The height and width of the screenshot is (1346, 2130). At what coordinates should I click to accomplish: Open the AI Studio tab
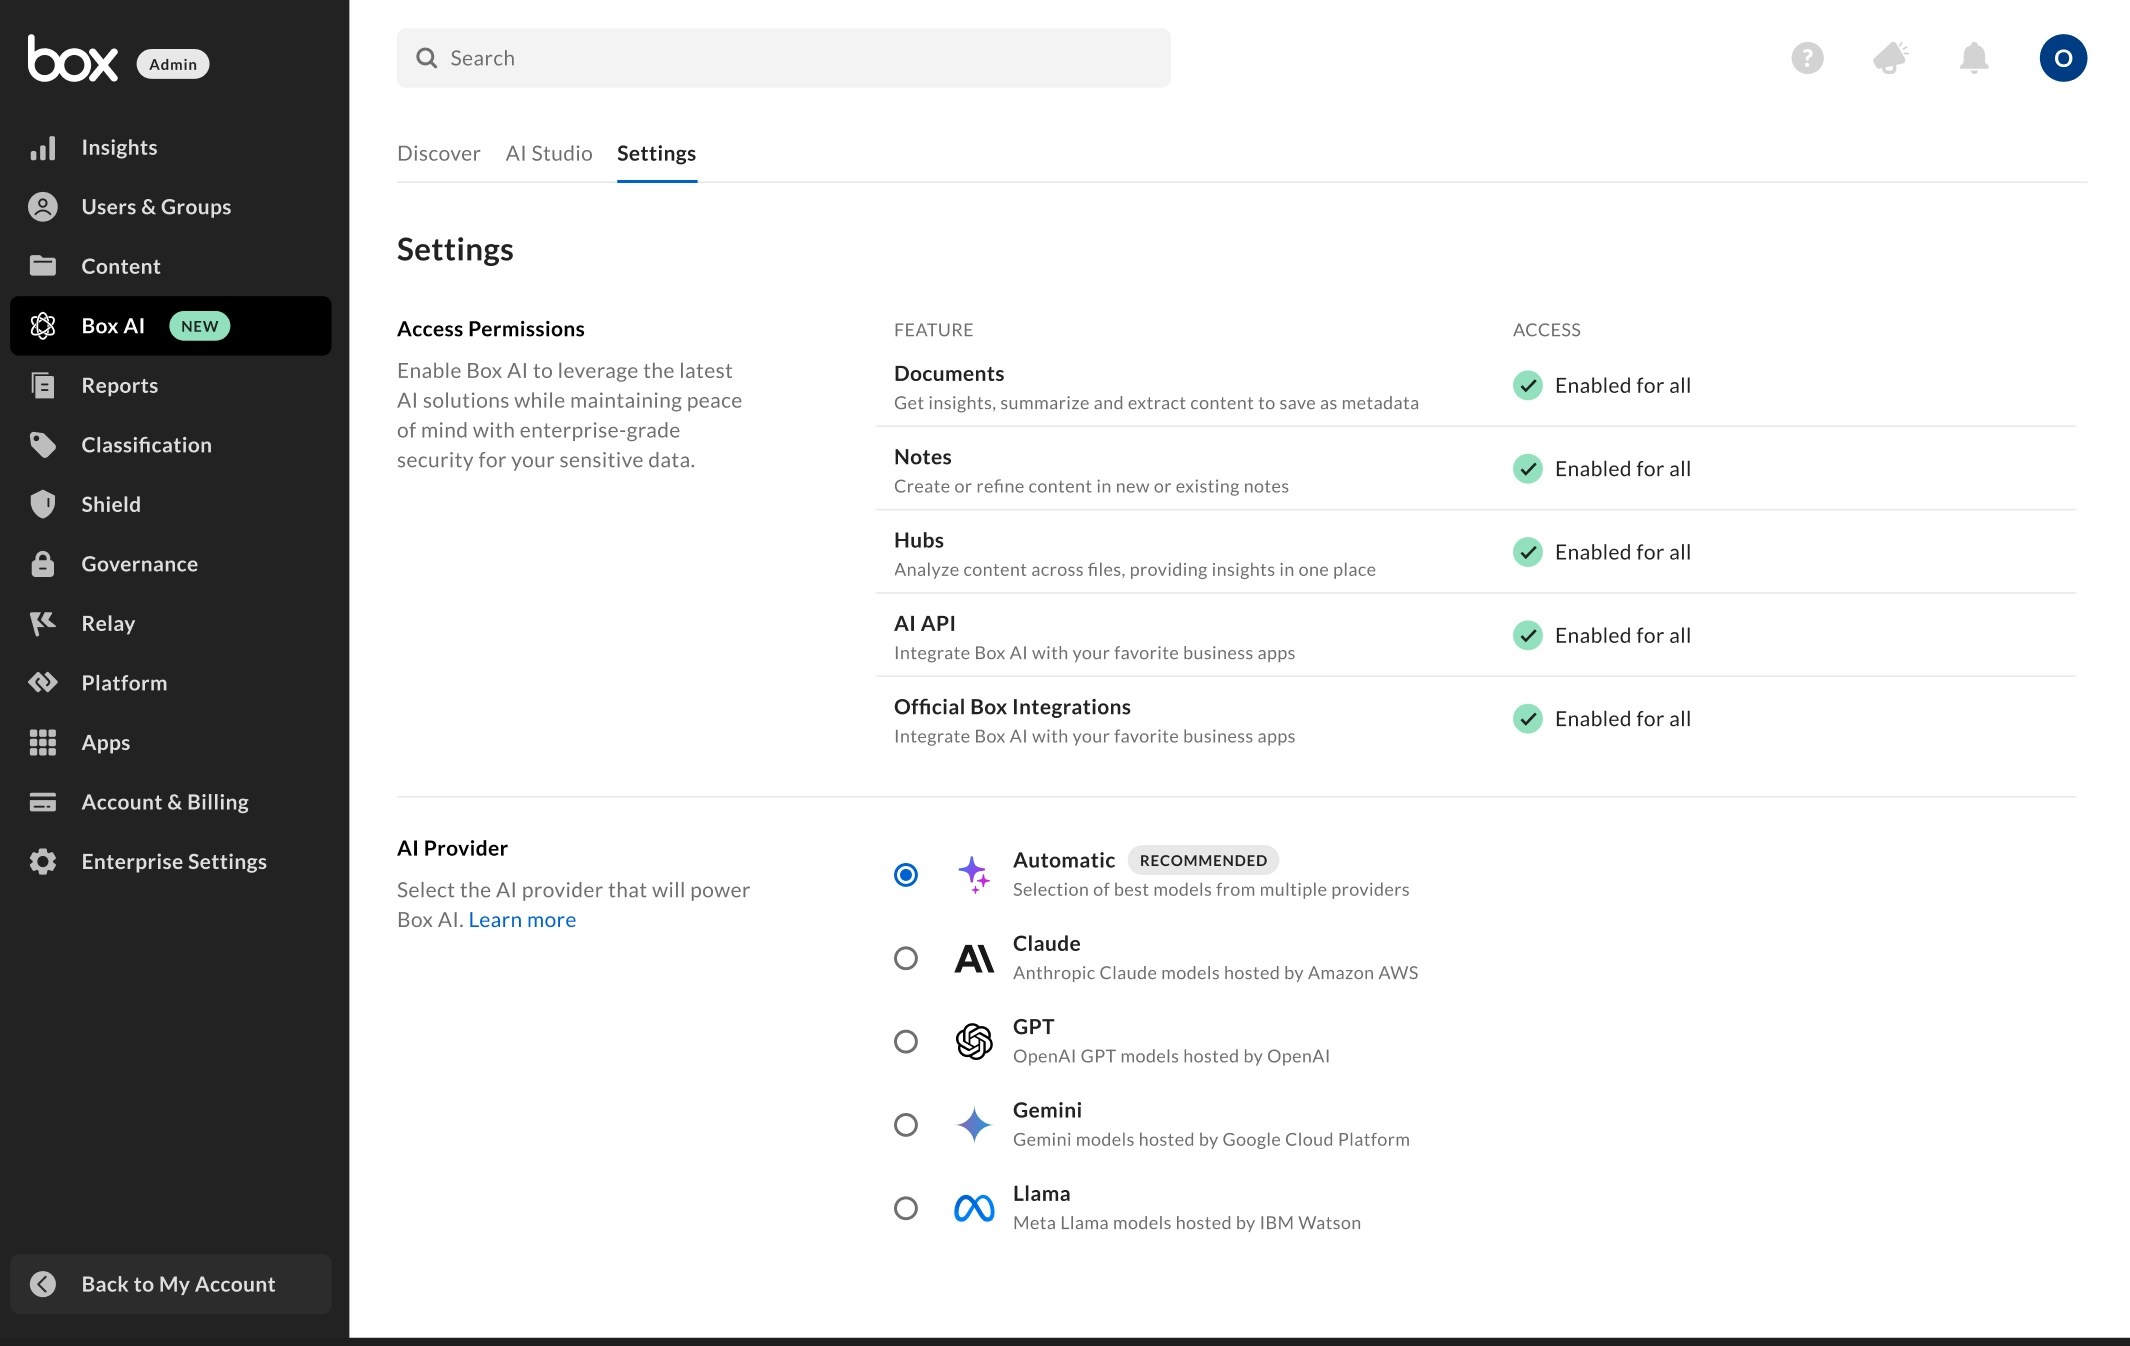(x=548, y=154)
